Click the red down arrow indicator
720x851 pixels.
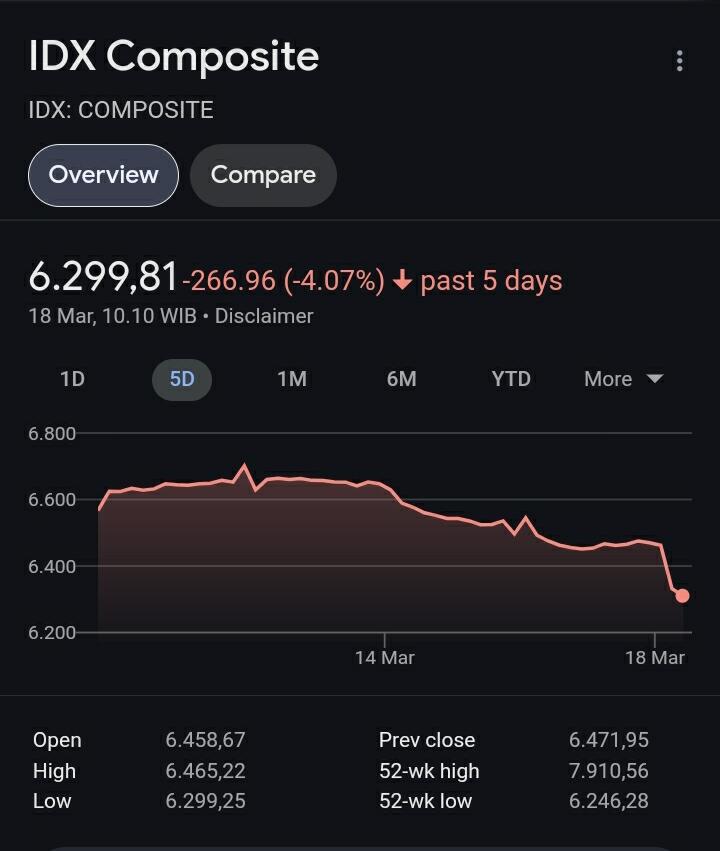[402, 281]
